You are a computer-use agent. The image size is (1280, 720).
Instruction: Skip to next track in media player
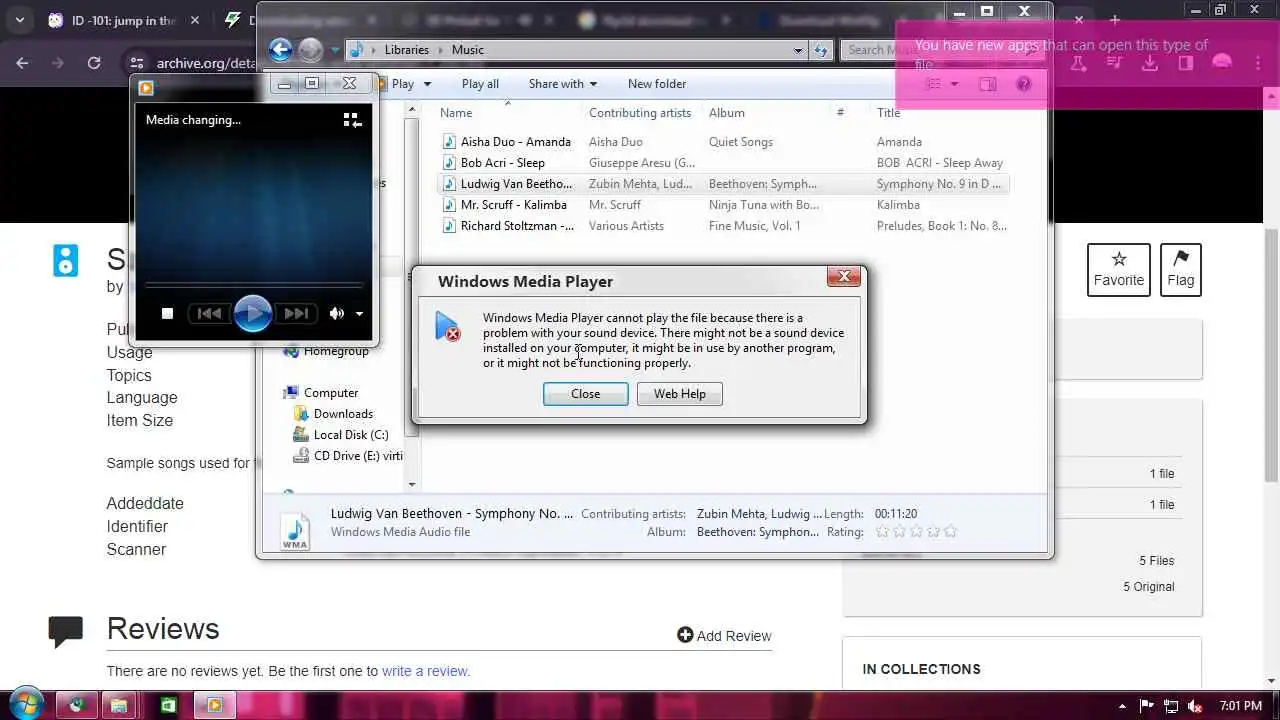point(296,314)
